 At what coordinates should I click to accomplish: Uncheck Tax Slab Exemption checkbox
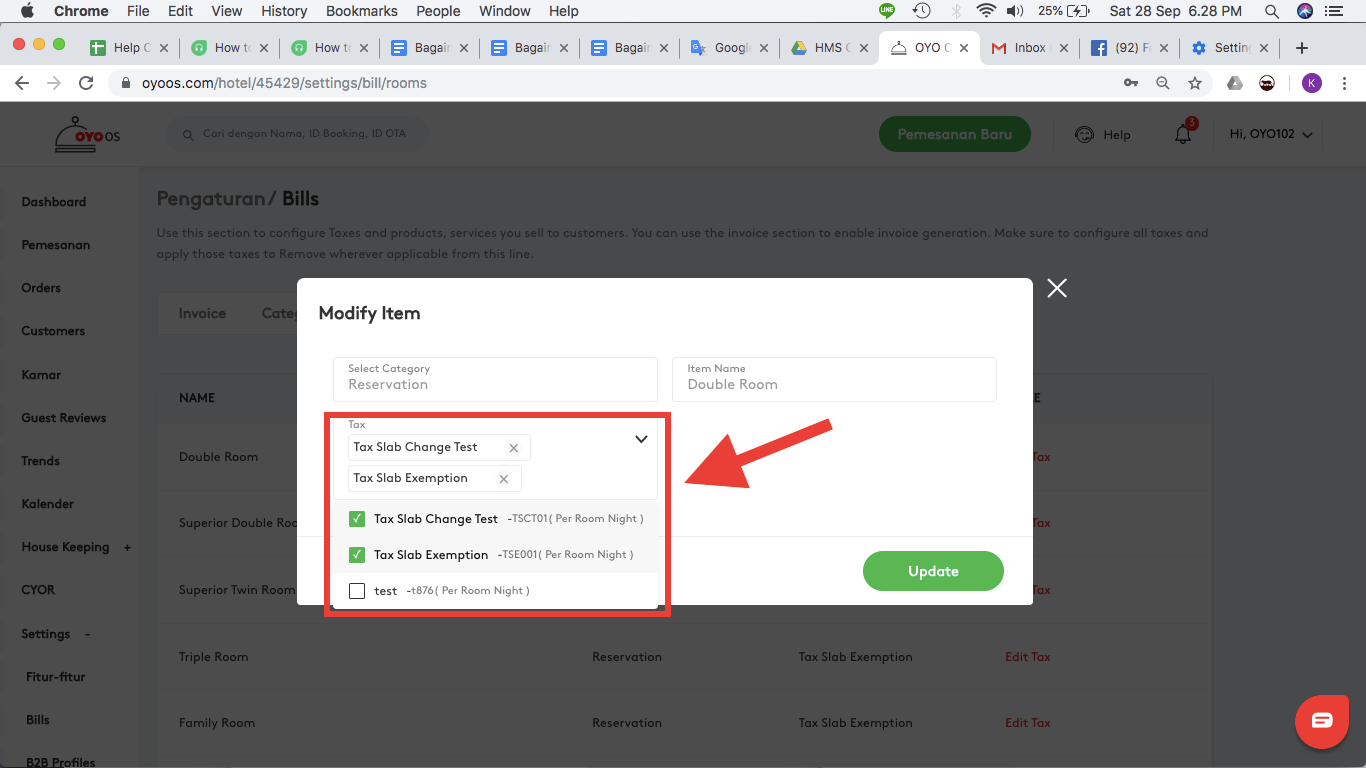click(x=357, y=555)
